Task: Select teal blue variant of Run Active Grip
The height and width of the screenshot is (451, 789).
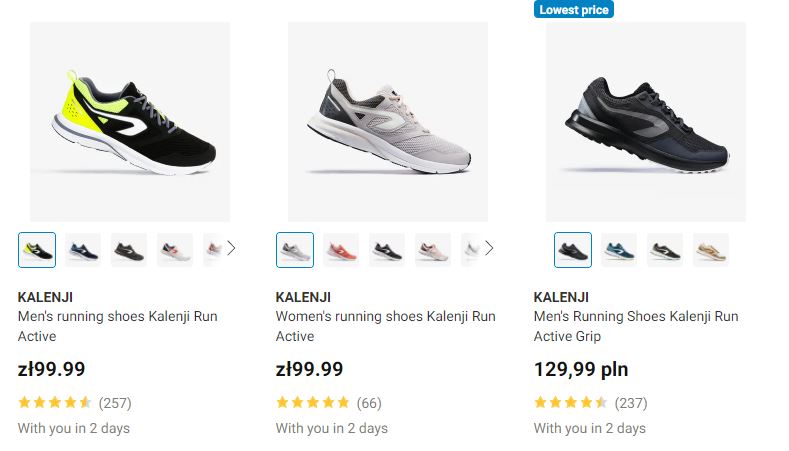Action: click(619, 249)
